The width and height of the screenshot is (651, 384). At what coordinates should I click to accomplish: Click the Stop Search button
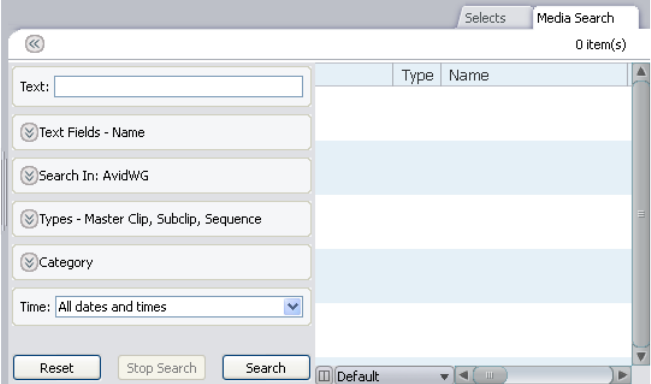[162, 367]
